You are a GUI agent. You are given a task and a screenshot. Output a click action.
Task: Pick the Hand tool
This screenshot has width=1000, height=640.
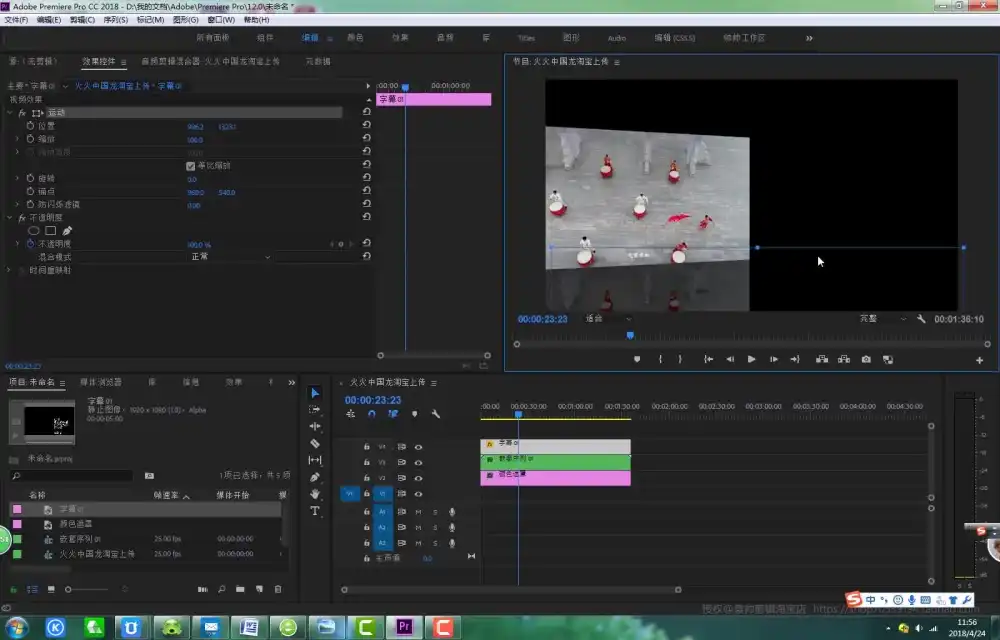315,494
